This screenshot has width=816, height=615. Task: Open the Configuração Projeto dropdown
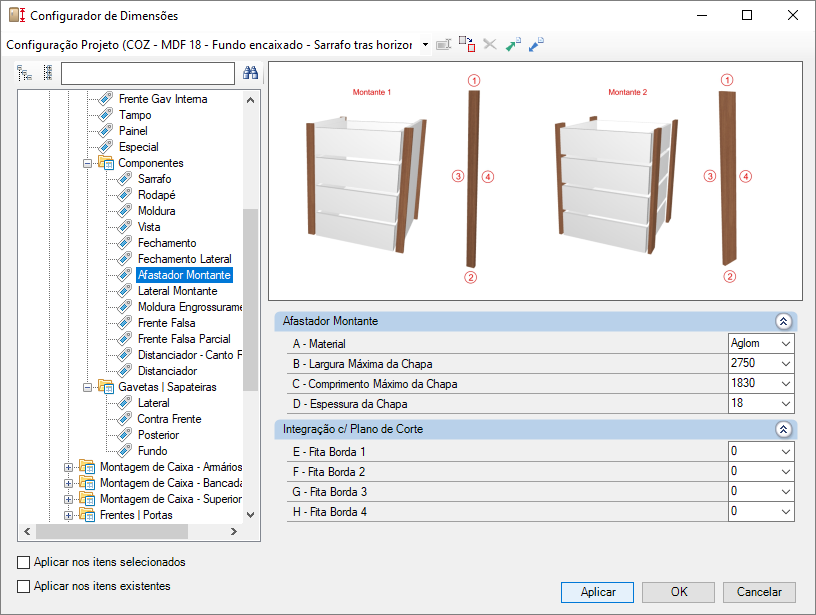[x=425, y=45]
